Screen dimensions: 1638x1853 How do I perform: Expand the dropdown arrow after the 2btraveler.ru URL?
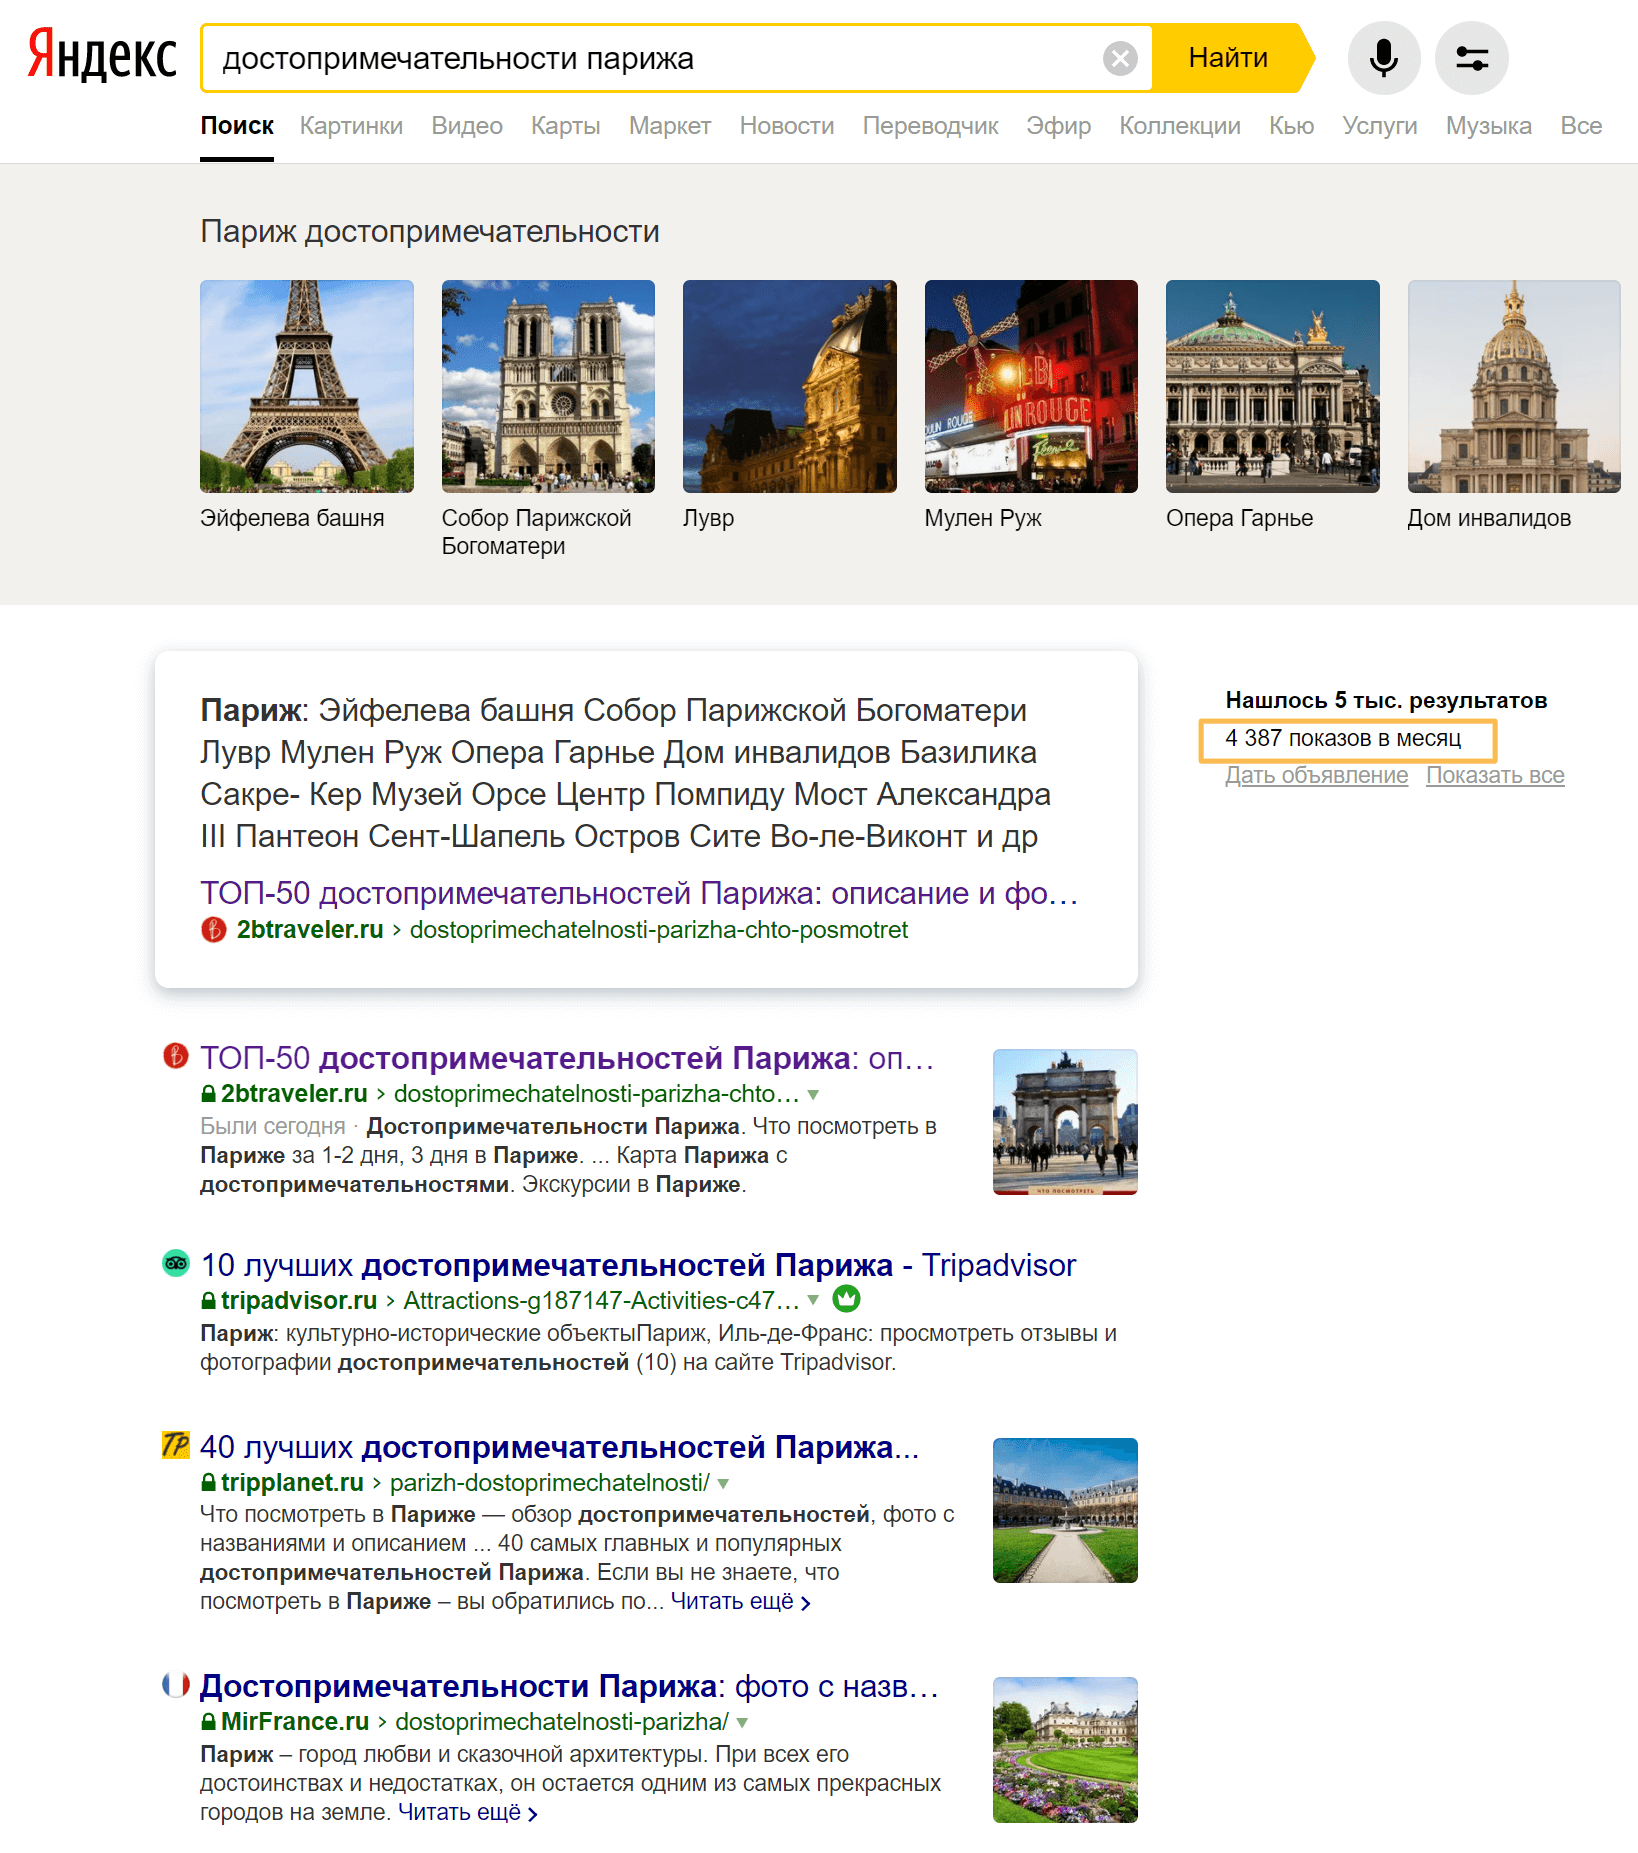tap(813, 1095)
